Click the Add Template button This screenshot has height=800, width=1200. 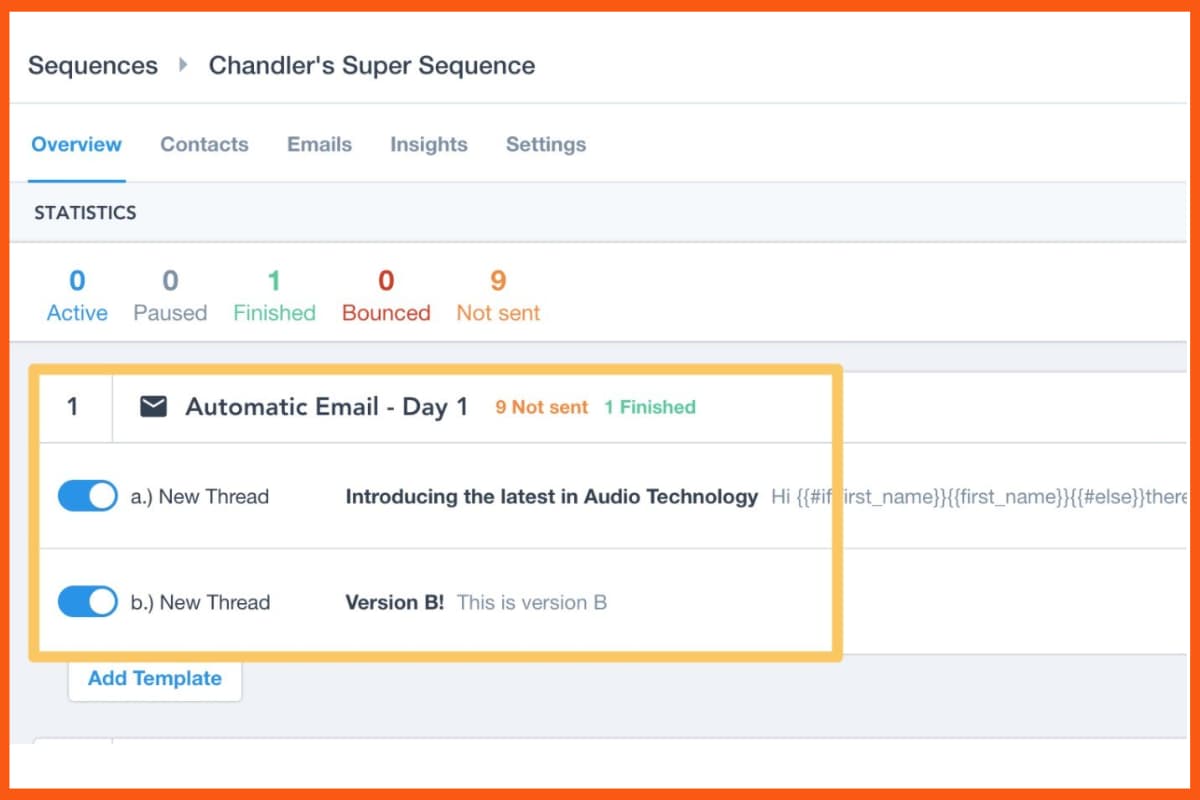coord(154,678)
